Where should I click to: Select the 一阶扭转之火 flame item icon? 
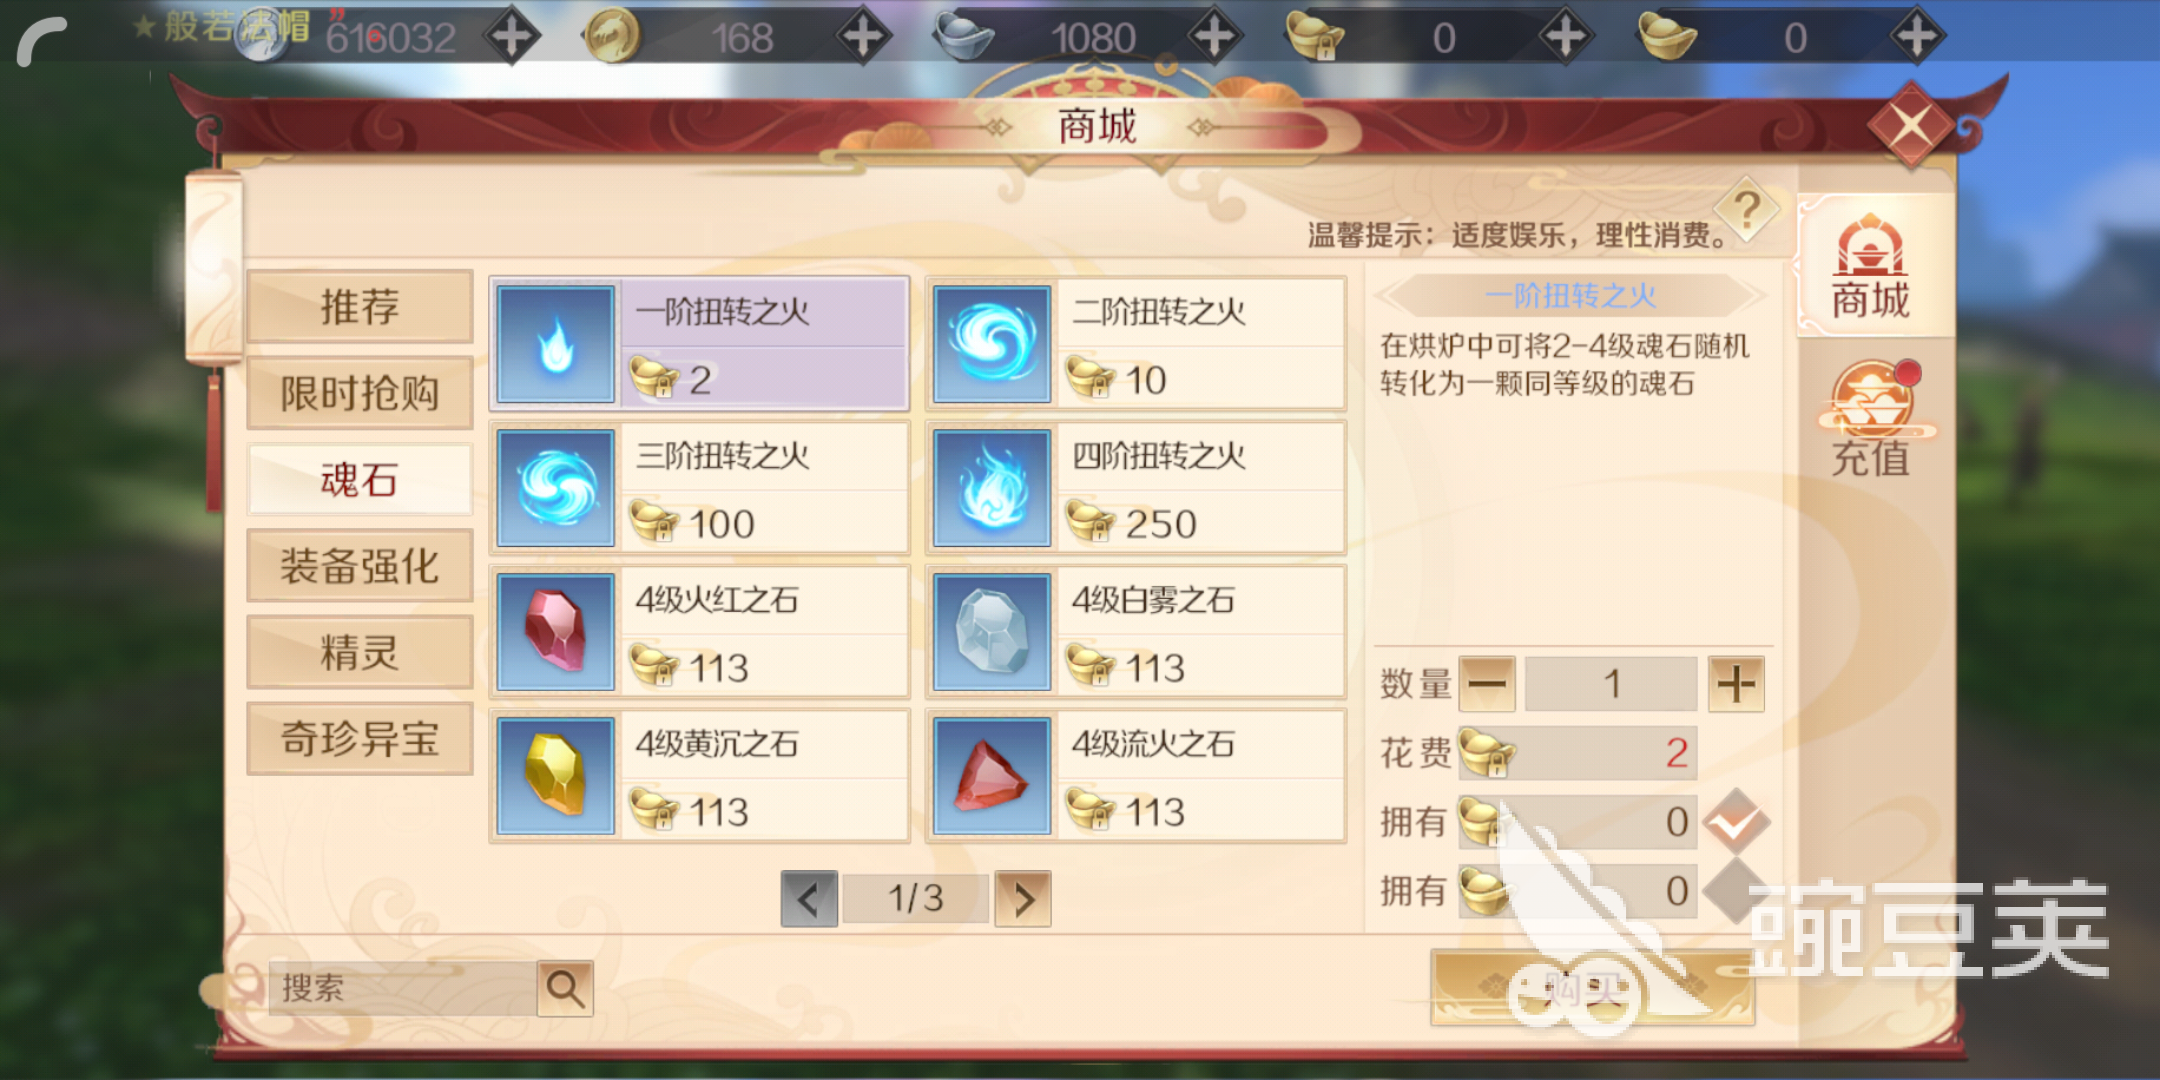click(556, 344)
